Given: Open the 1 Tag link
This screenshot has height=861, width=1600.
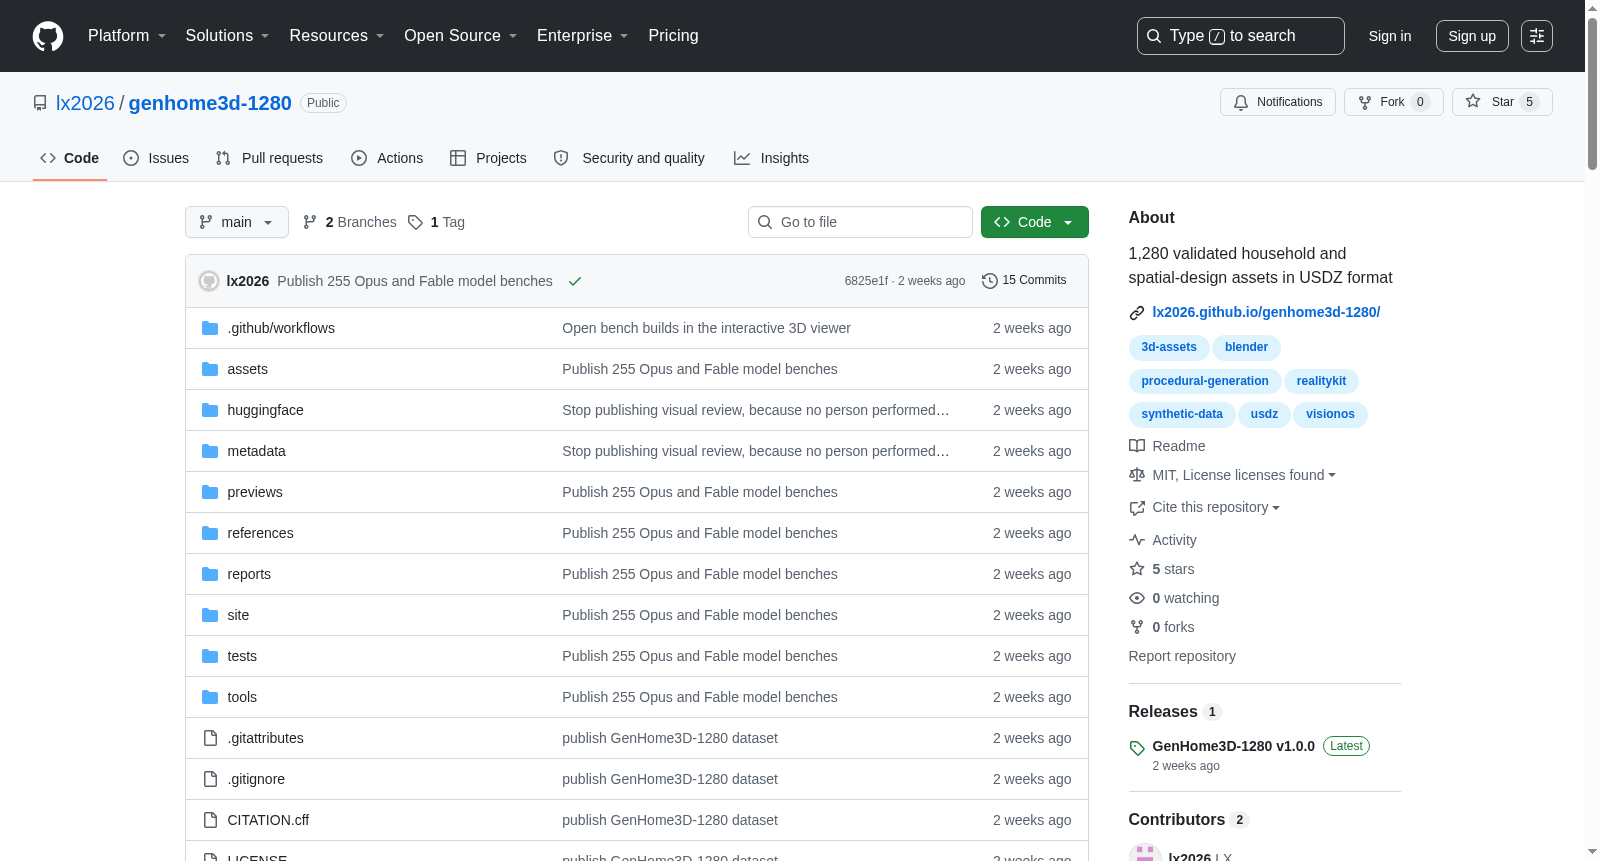Looking at the screenshot, I should coord(436,222).
